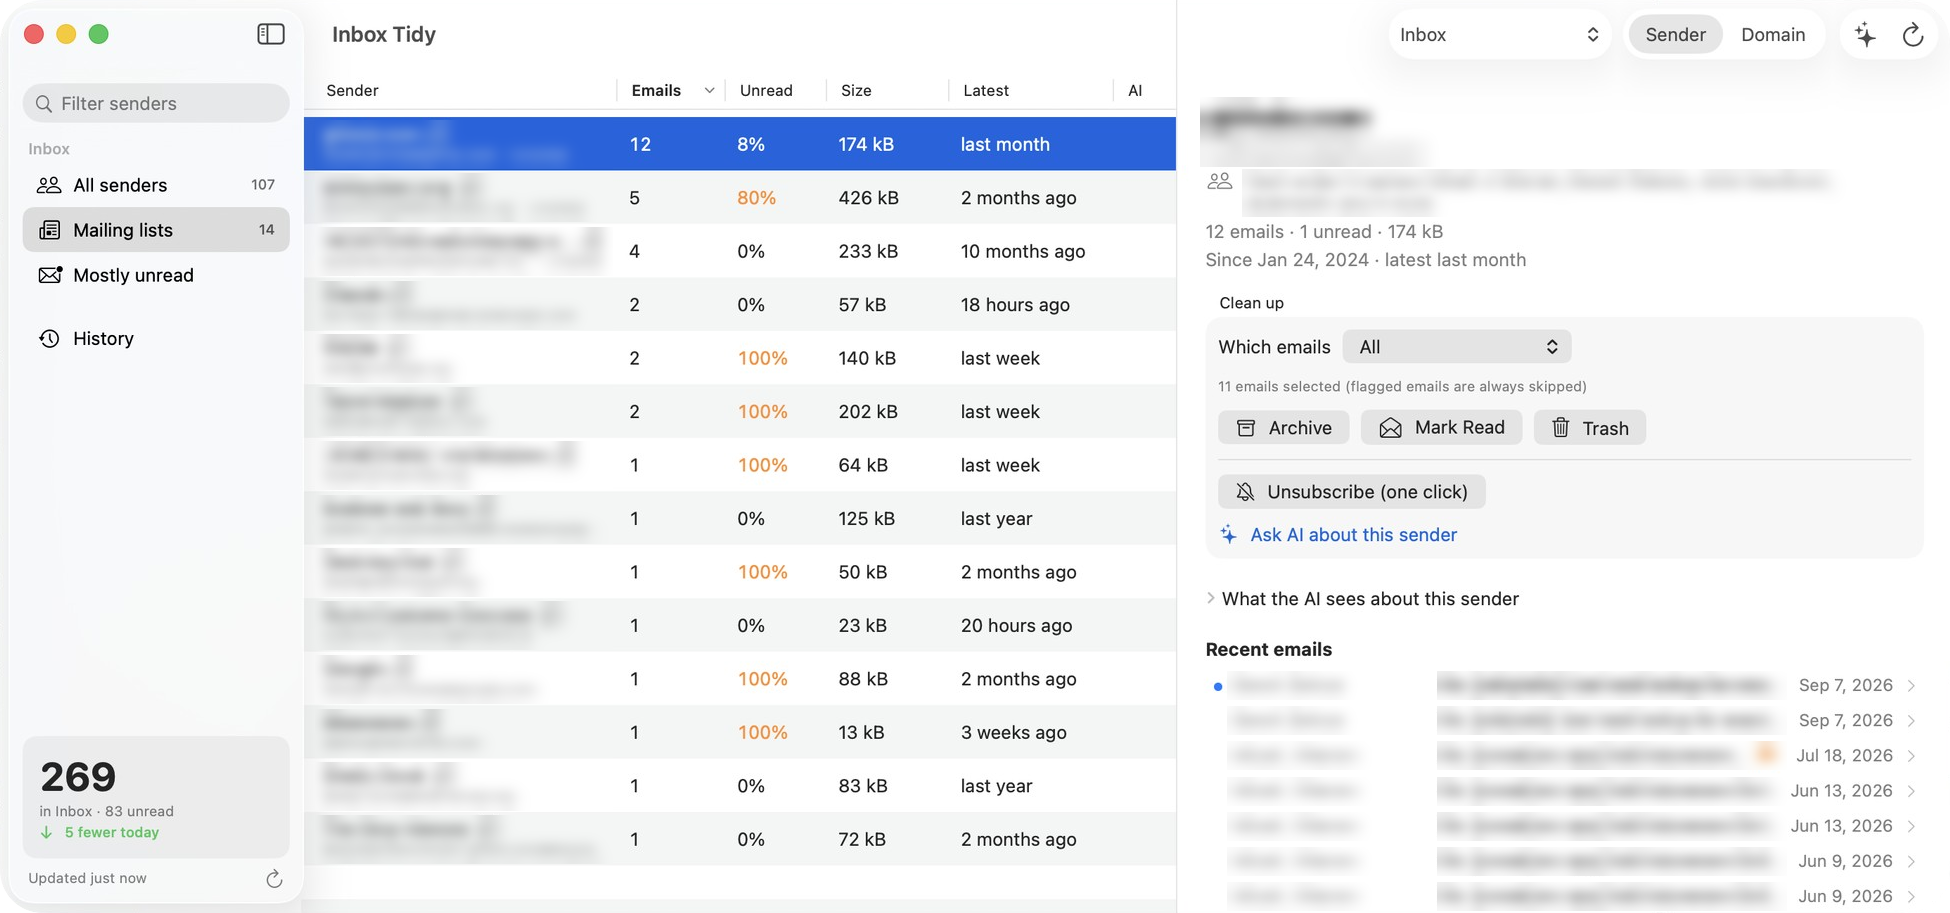Mark selected emails as read
Screen dimensions: 1950x913
(1441, 428)
